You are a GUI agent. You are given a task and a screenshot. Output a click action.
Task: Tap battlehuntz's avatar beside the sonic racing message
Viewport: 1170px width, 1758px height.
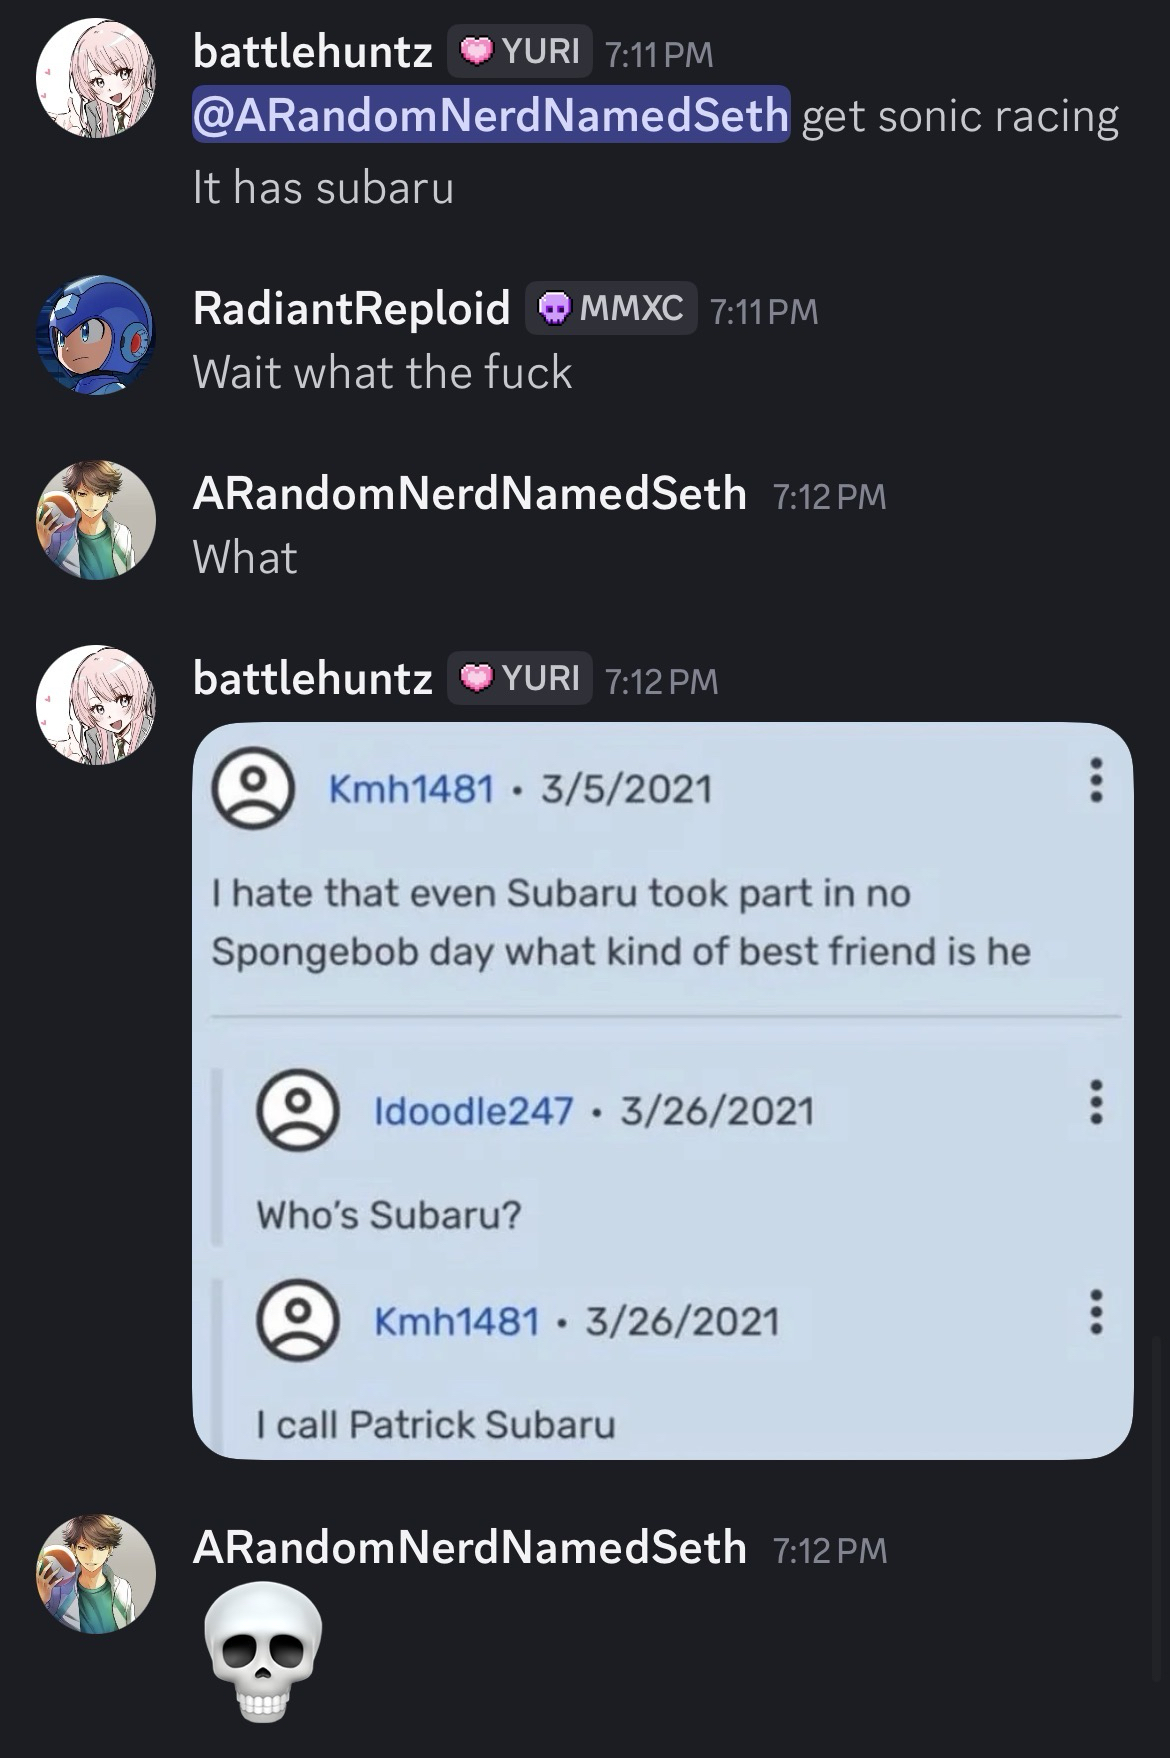96,78
